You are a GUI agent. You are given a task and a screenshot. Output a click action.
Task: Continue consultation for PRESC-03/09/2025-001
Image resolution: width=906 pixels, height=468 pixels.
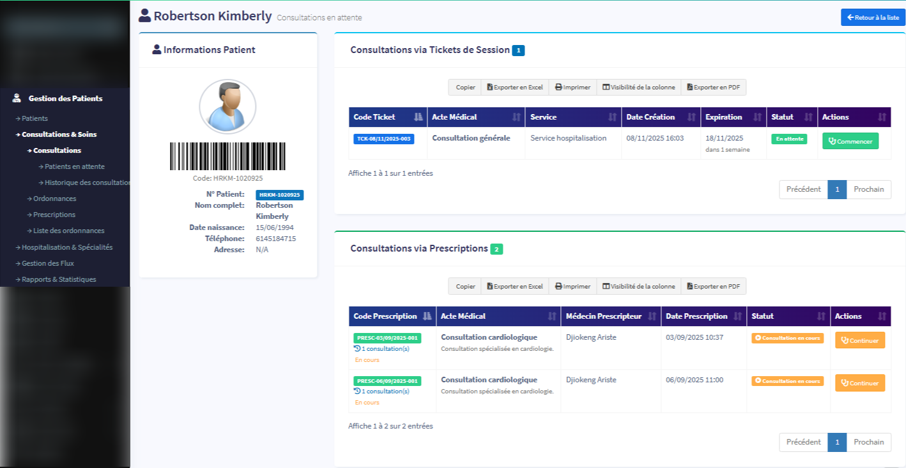(x=859, y=340)
